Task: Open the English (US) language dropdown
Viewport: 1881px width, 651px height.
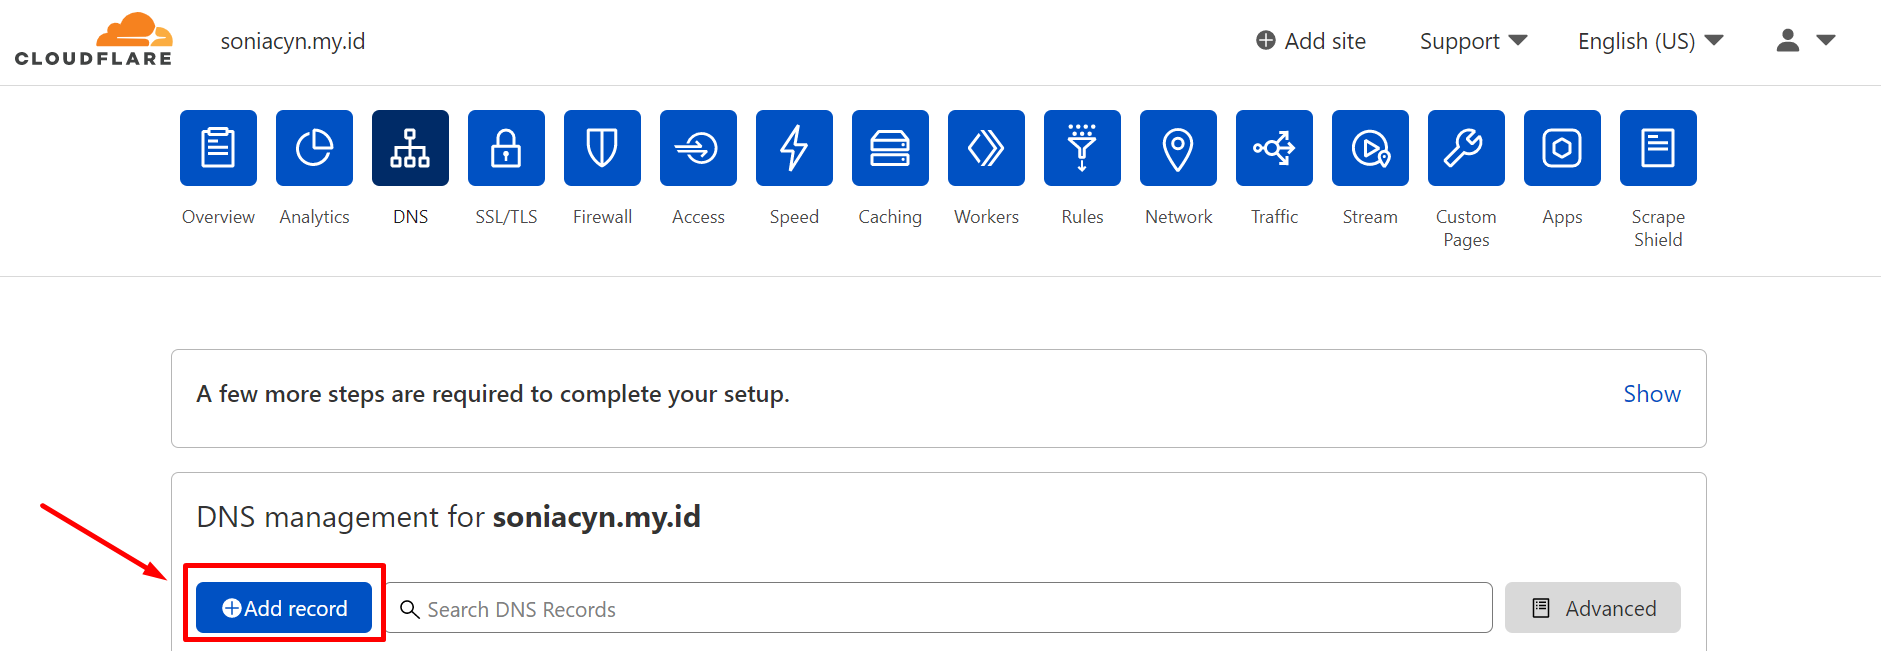Action: pos(1650,41)
